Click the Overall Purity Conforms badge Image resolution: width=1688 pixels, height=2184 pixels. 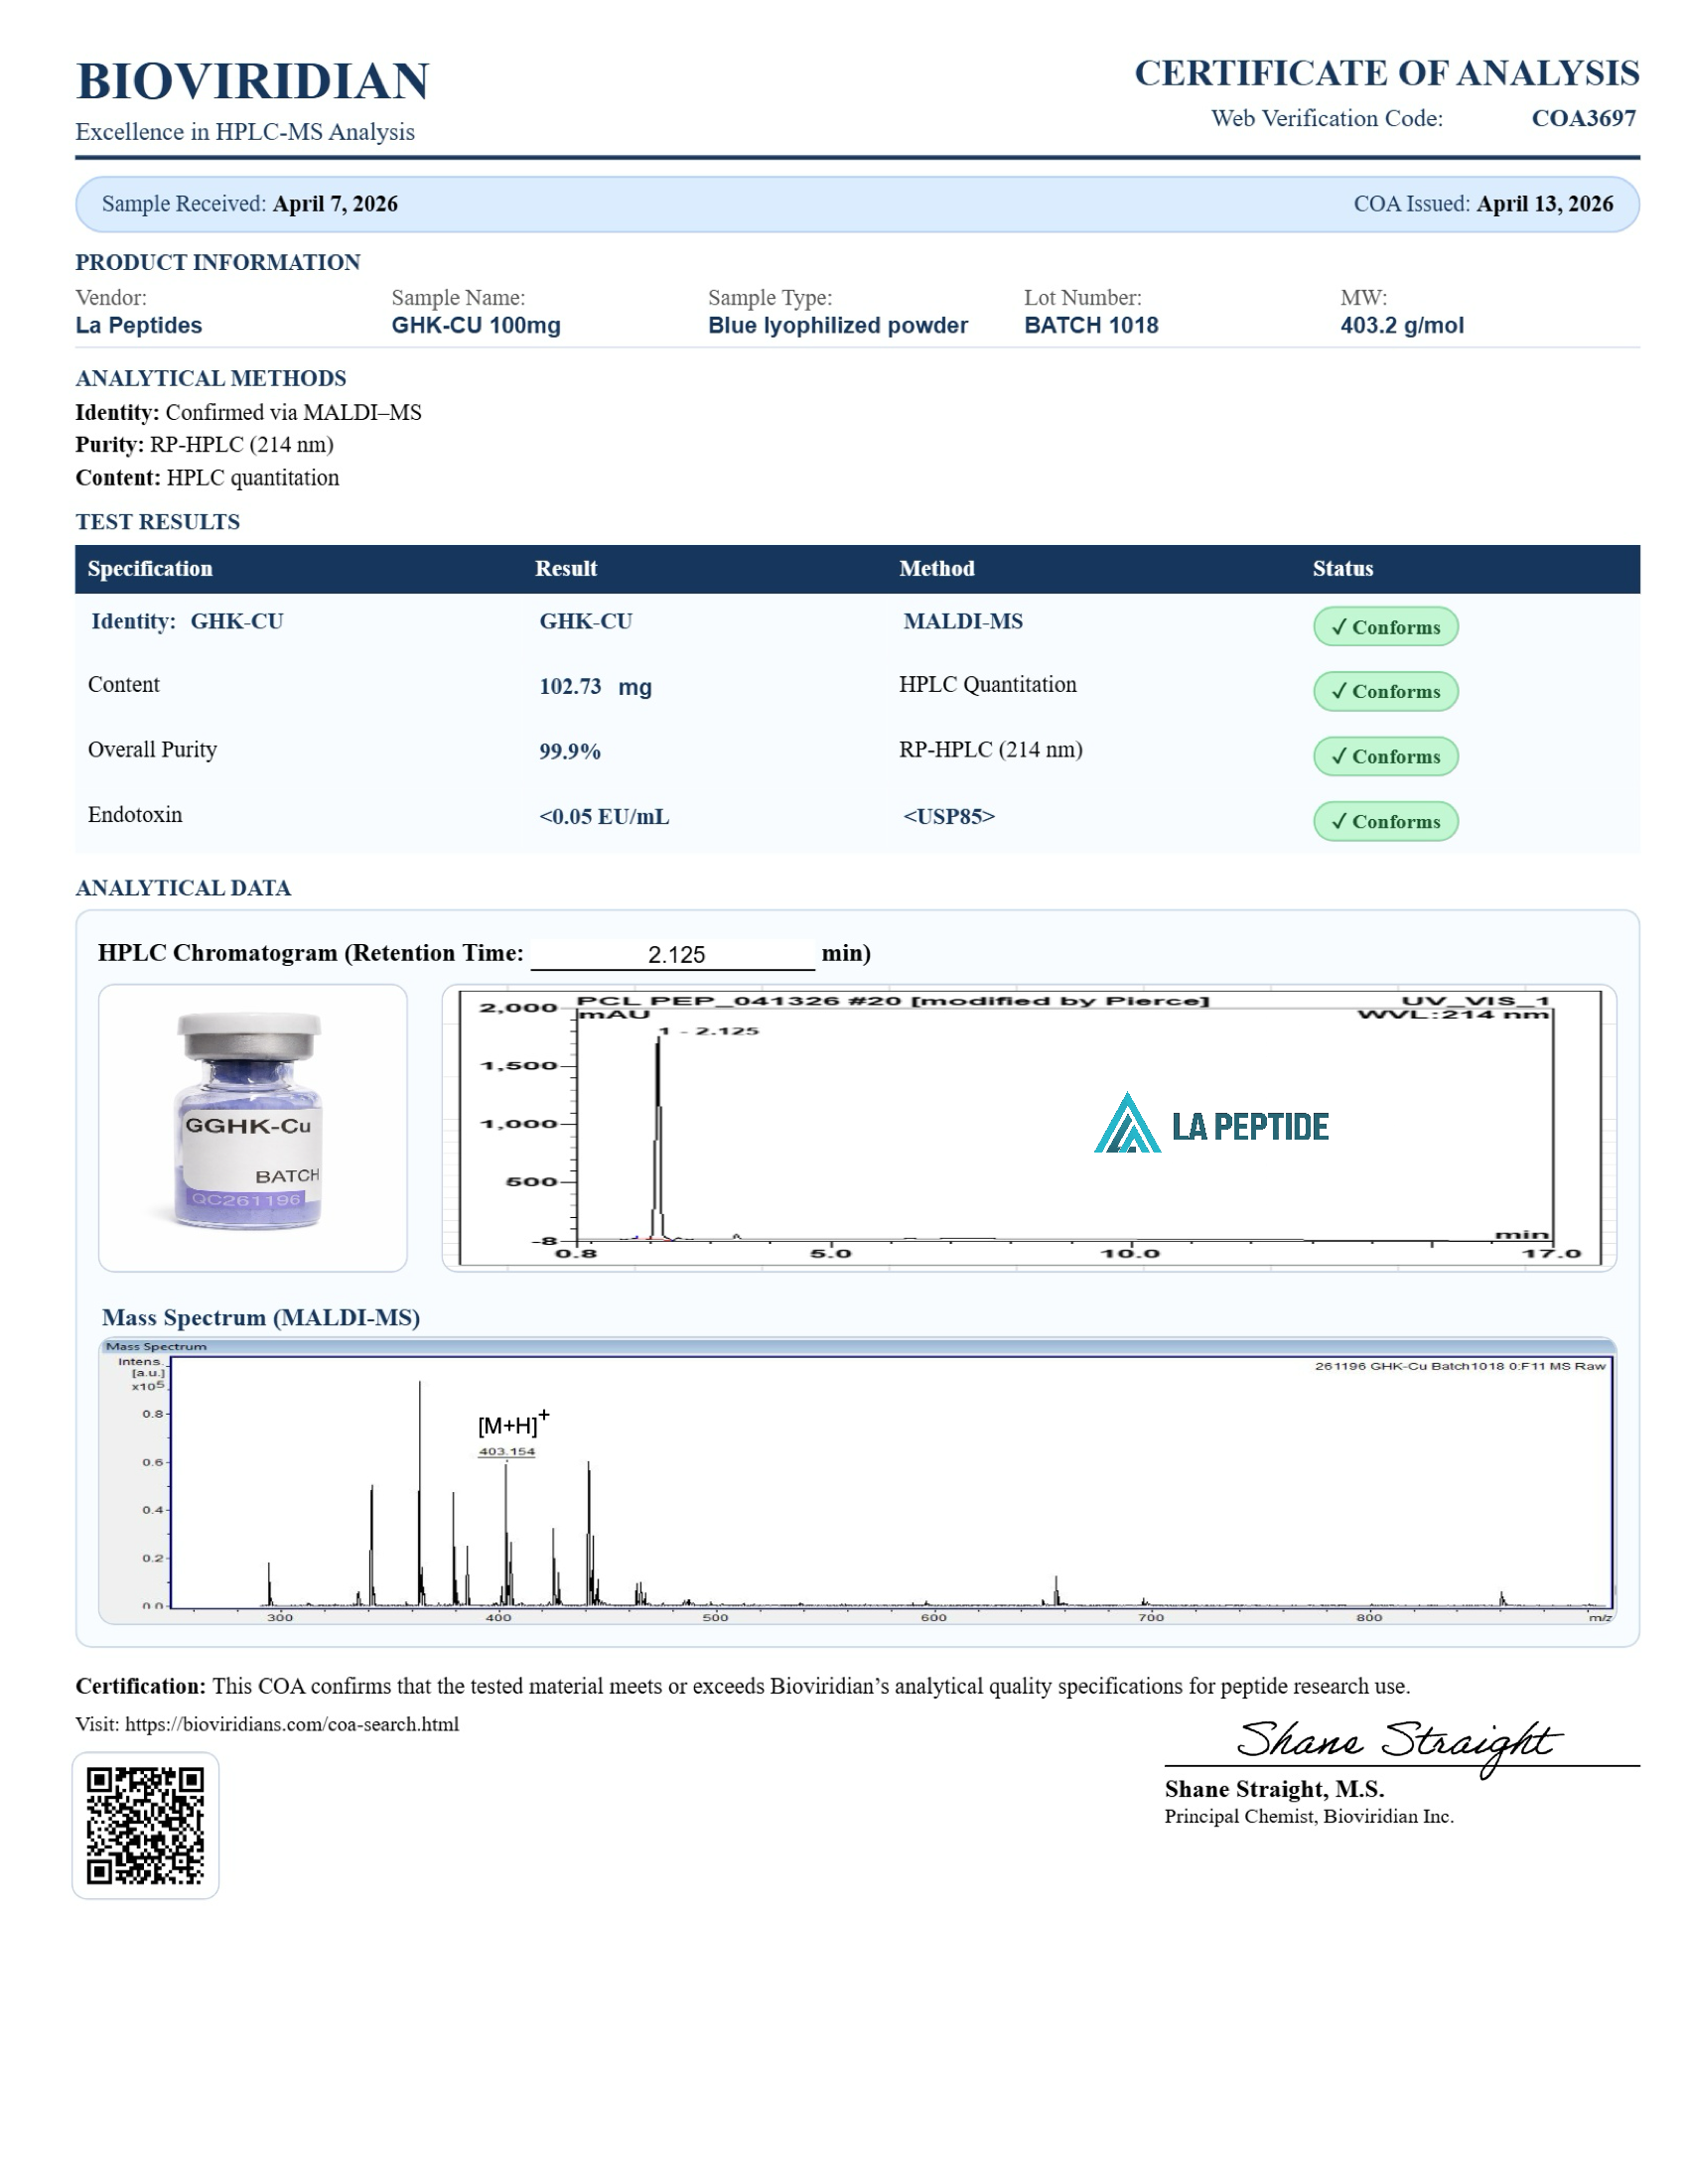1384,756
